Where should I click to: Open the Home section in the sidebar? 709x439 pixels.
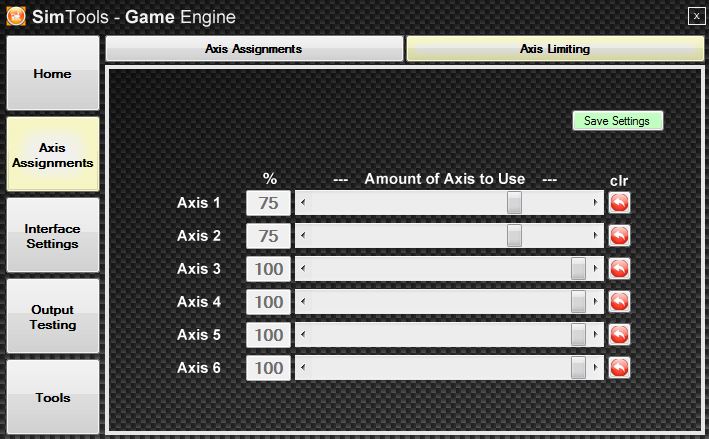[53, 73]
